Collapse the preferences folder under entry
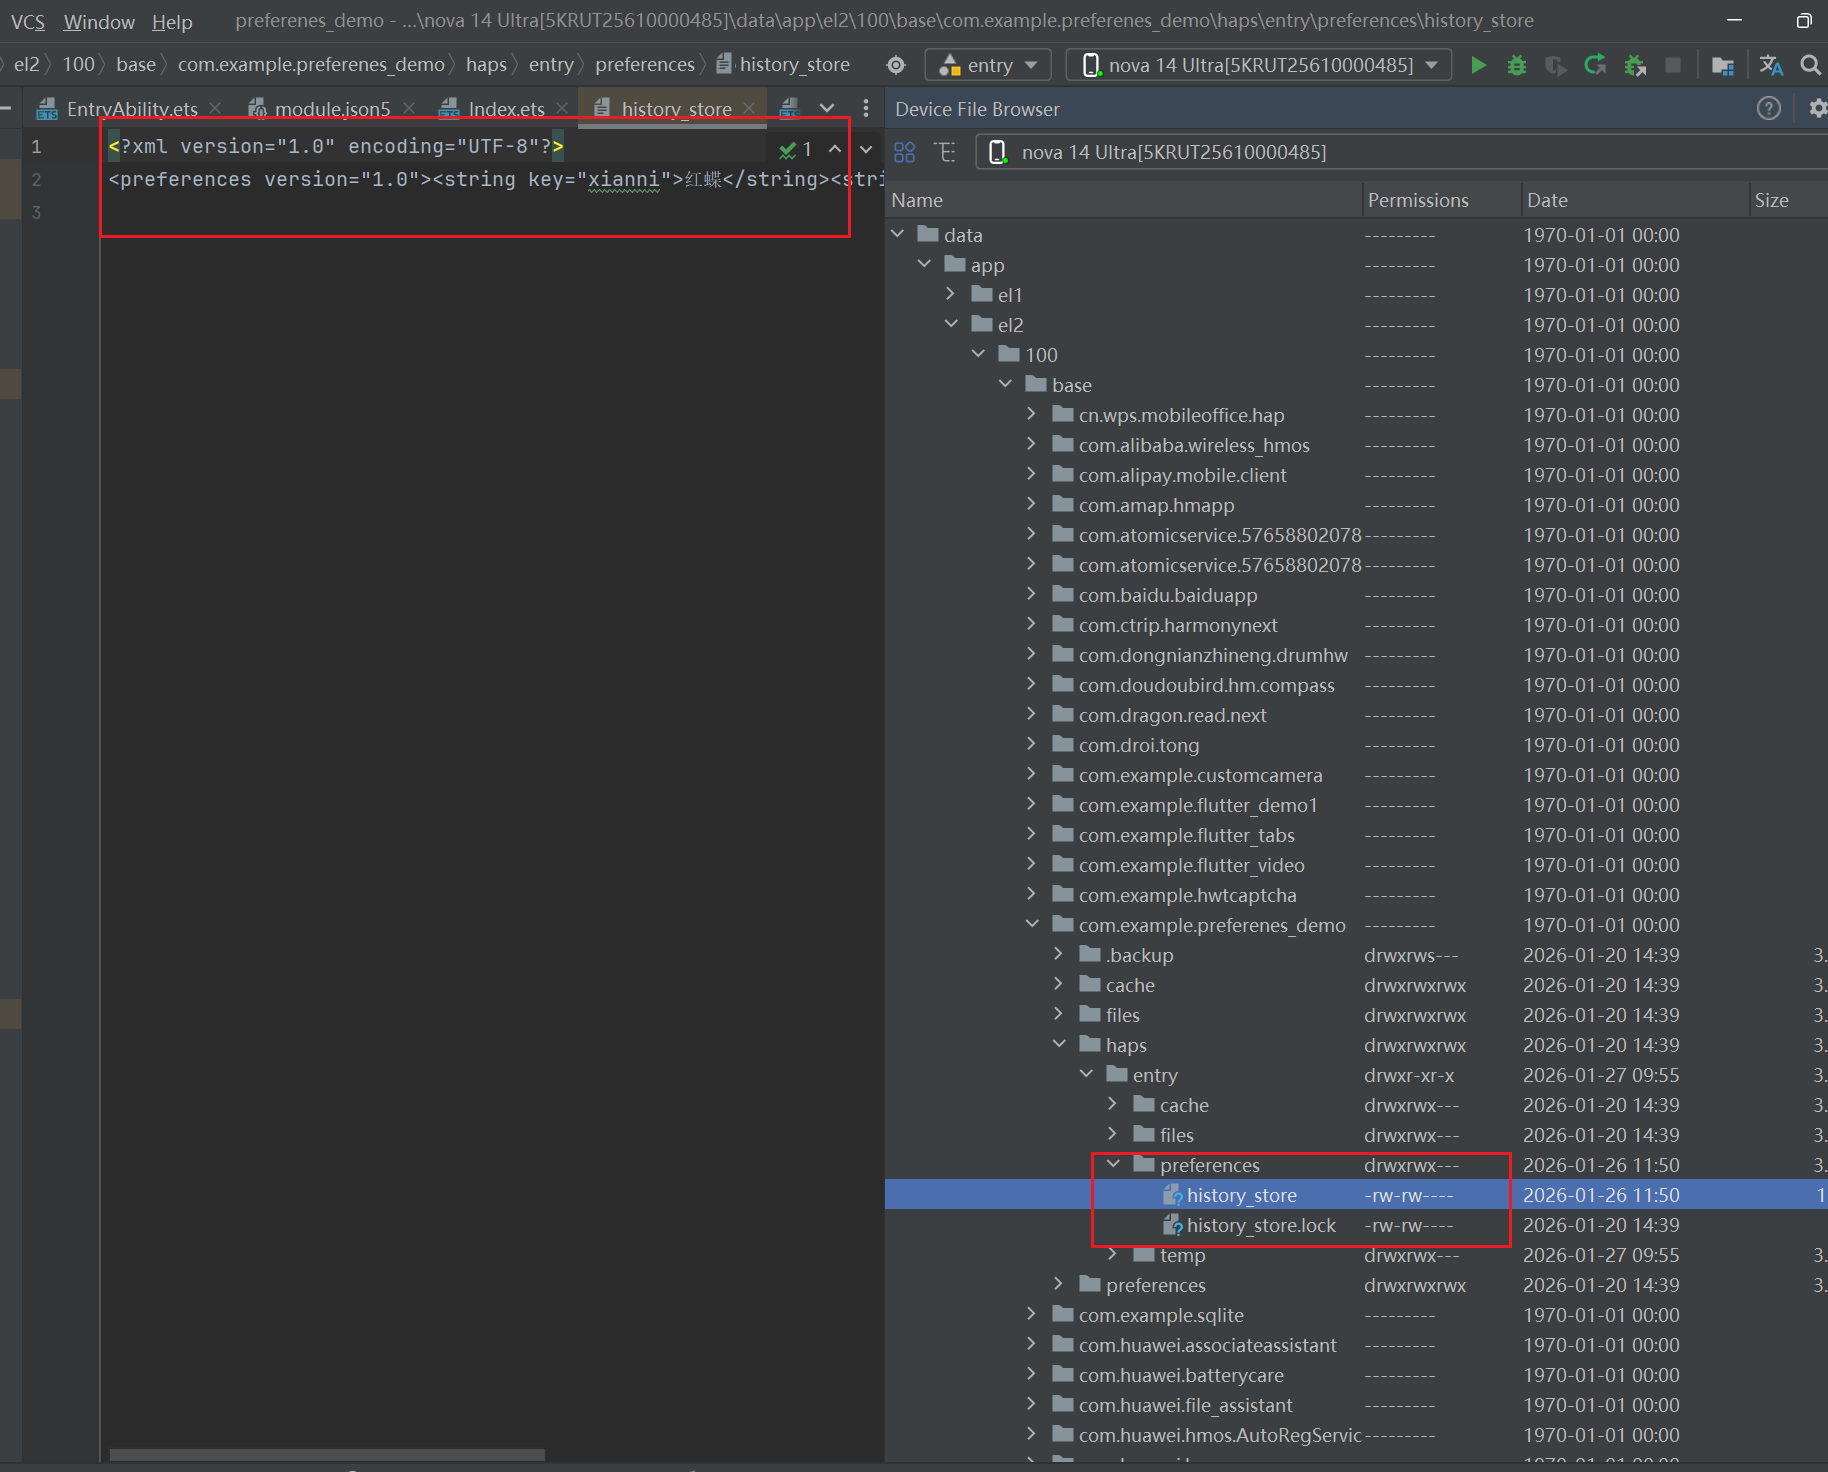Image resolution: width=1828 pixels, height=1472 pixels. [1113, 1165]
